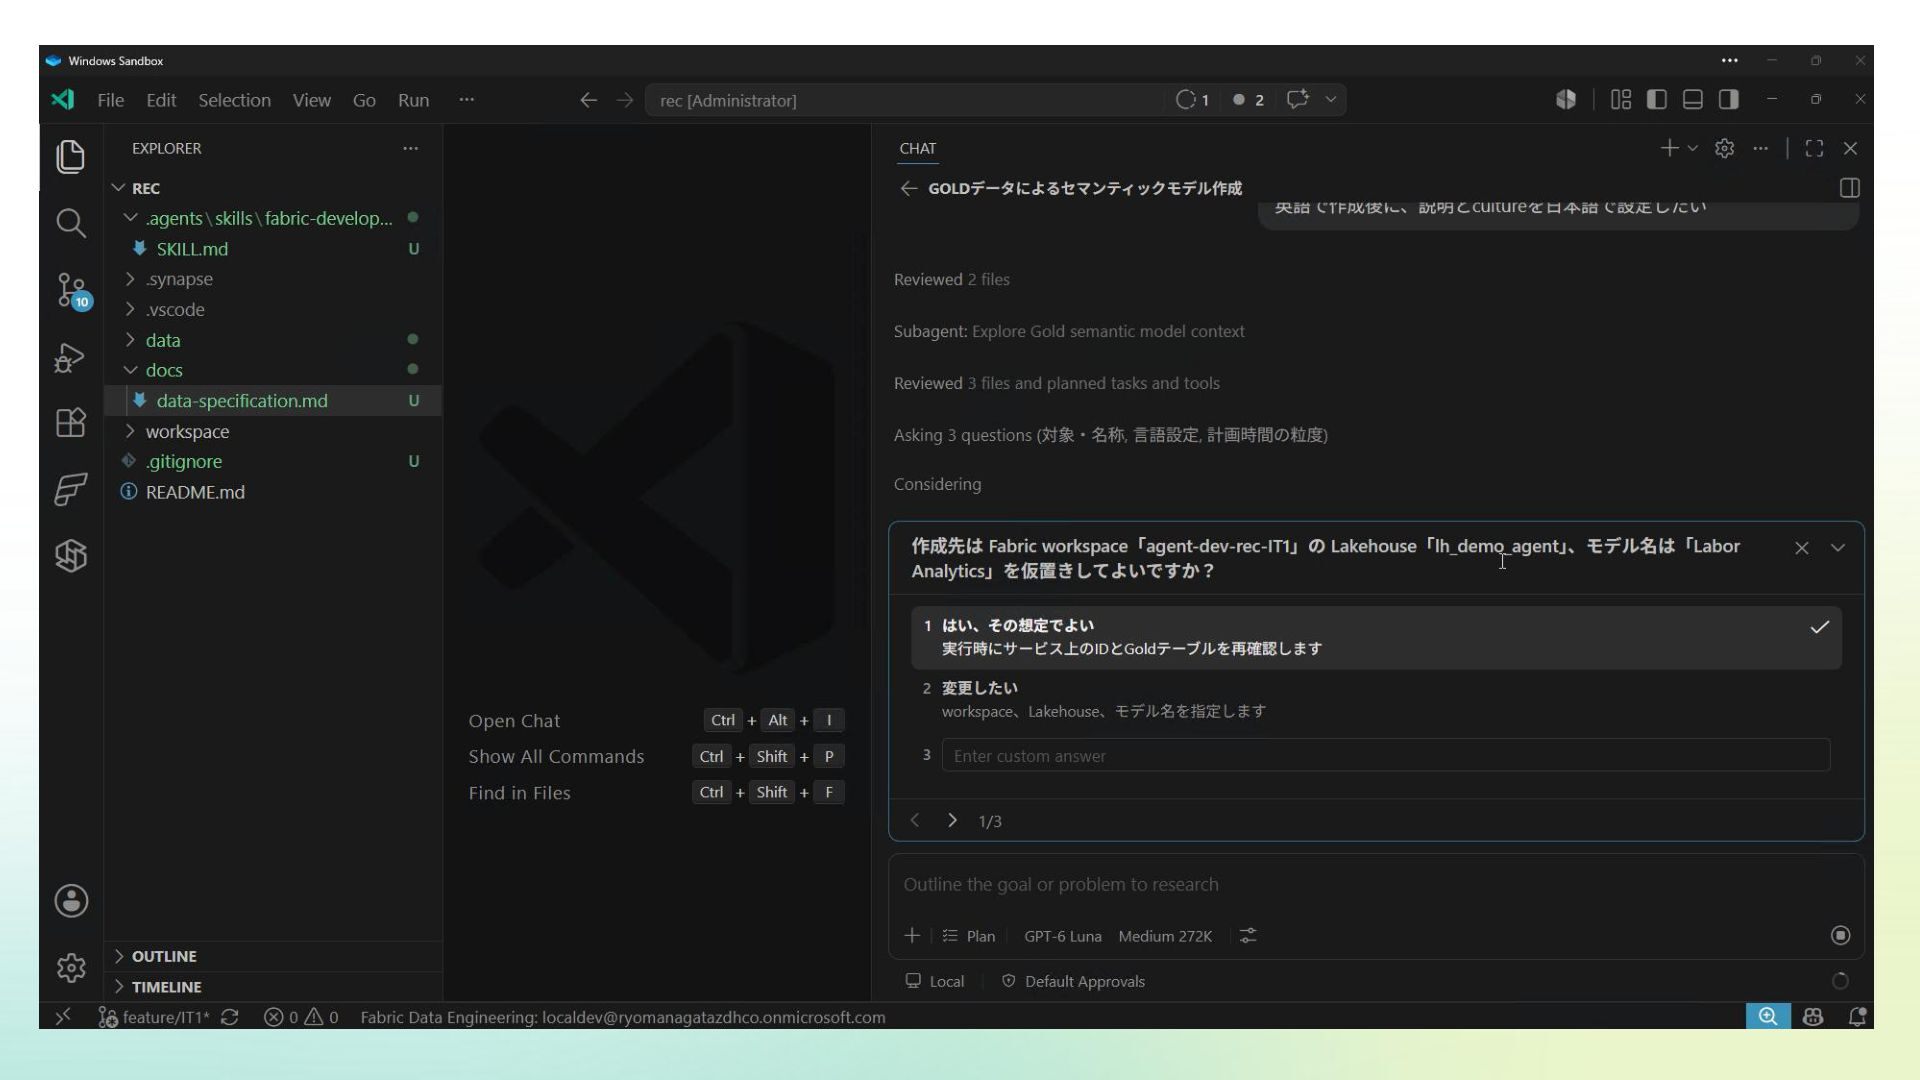Open the Extensions view
Screen dimensions: 1920x1080
pos(70,423)
